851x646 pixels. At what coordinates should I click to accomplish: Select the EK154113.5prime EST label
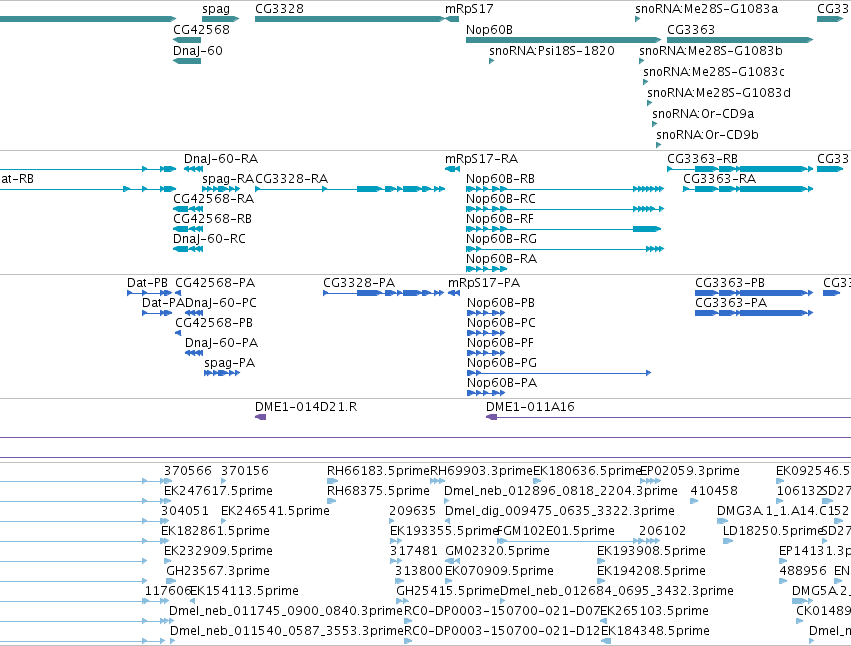[245, 591]
